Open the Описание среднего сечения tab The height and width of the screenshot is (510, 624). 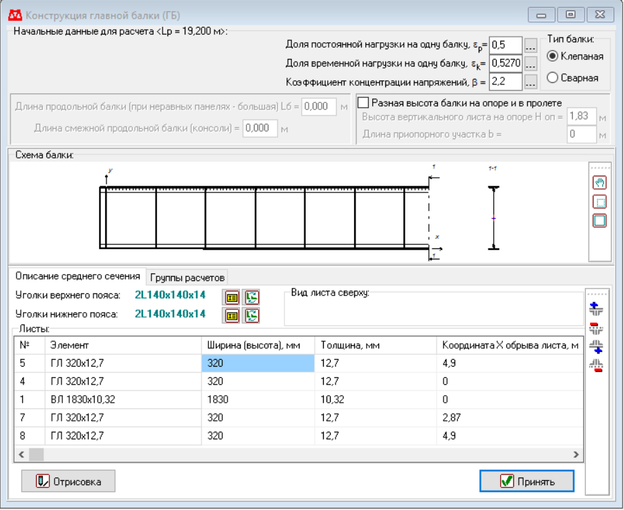click(77, 276)
